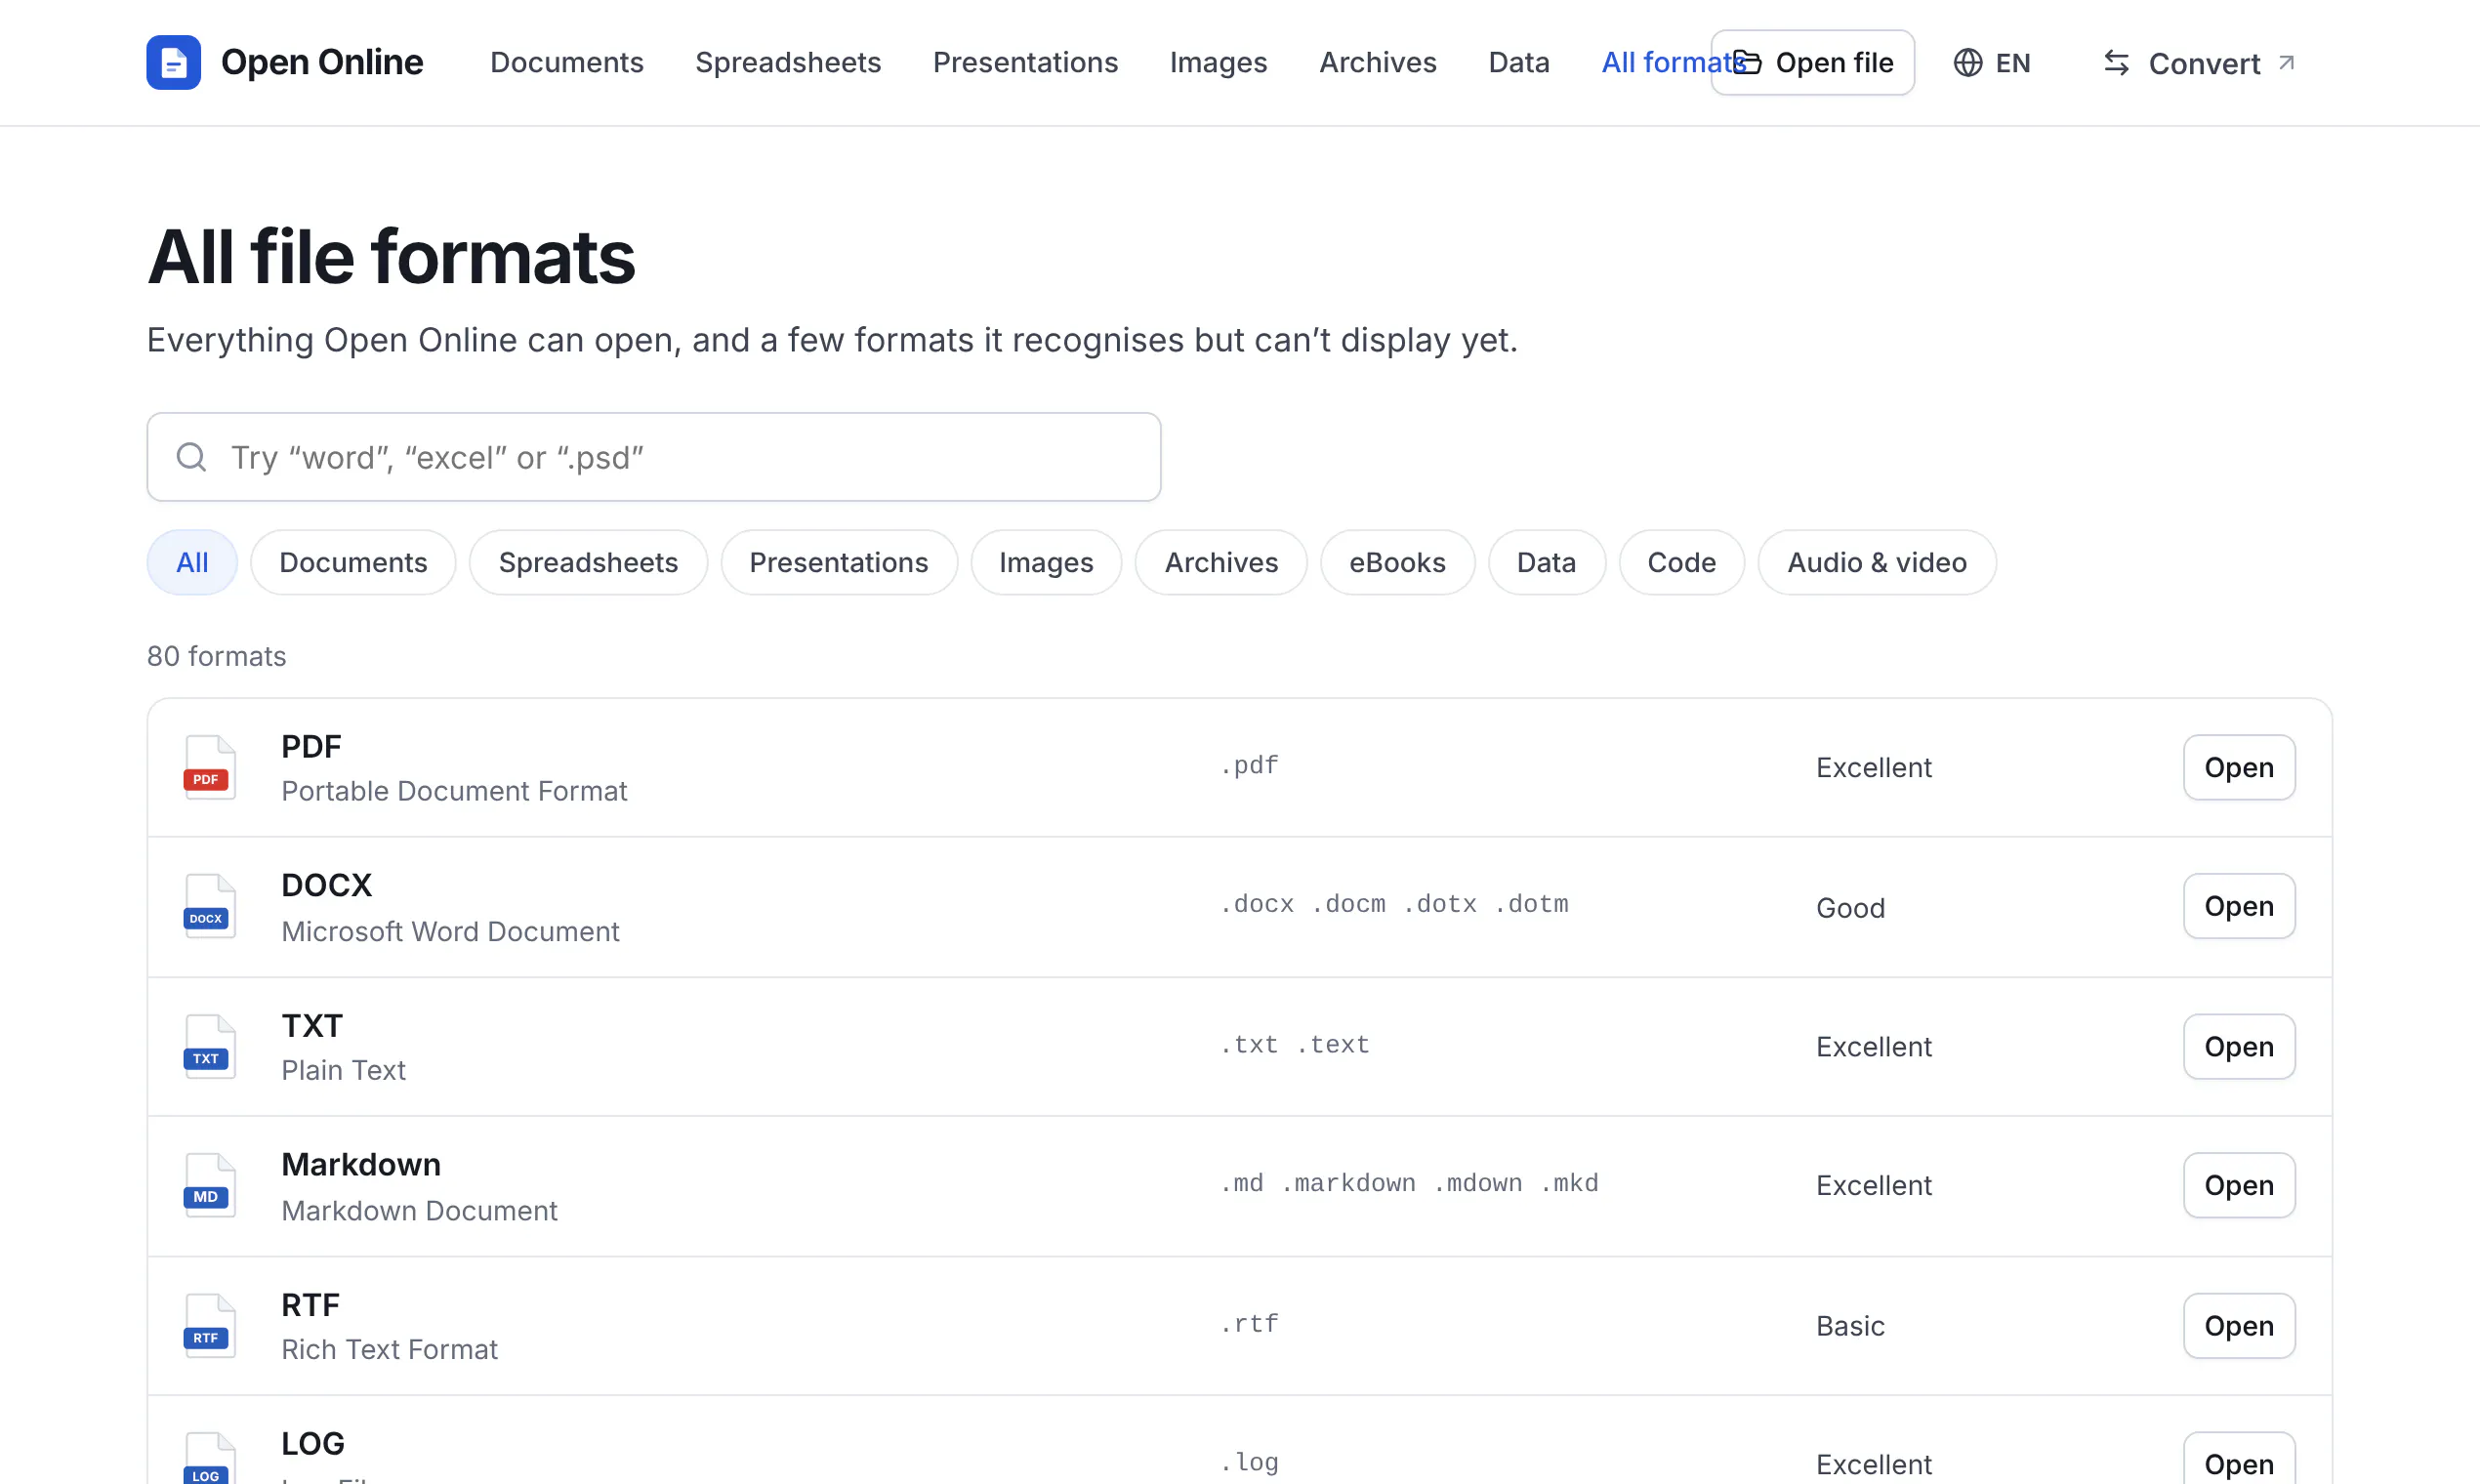Click the RTF file type icon

pyautogui.click(x=209, y=1325)
